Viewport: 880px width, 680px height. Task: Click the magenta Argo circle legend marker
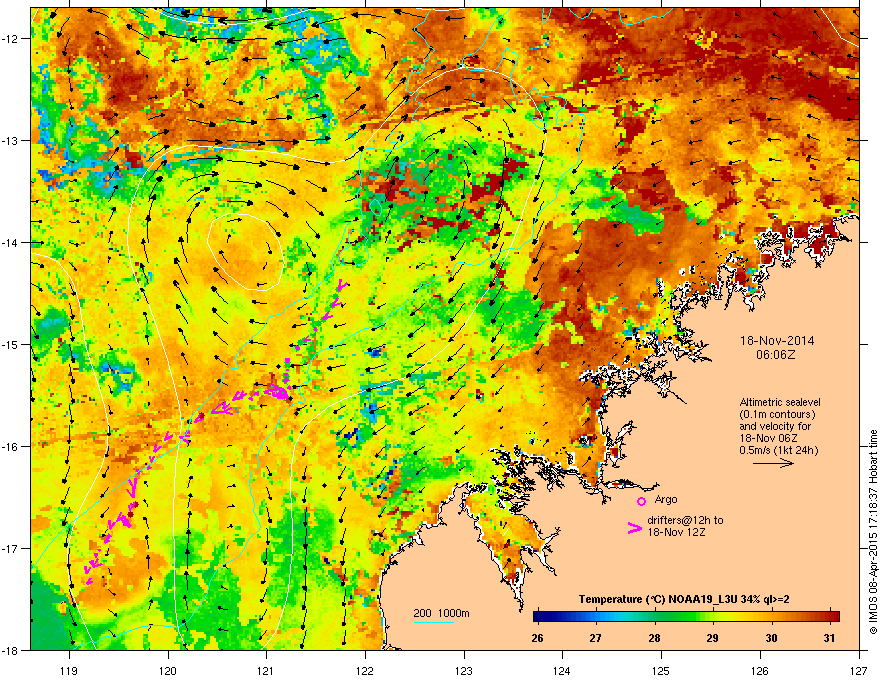pyautogui.click(x=641, y=501)
